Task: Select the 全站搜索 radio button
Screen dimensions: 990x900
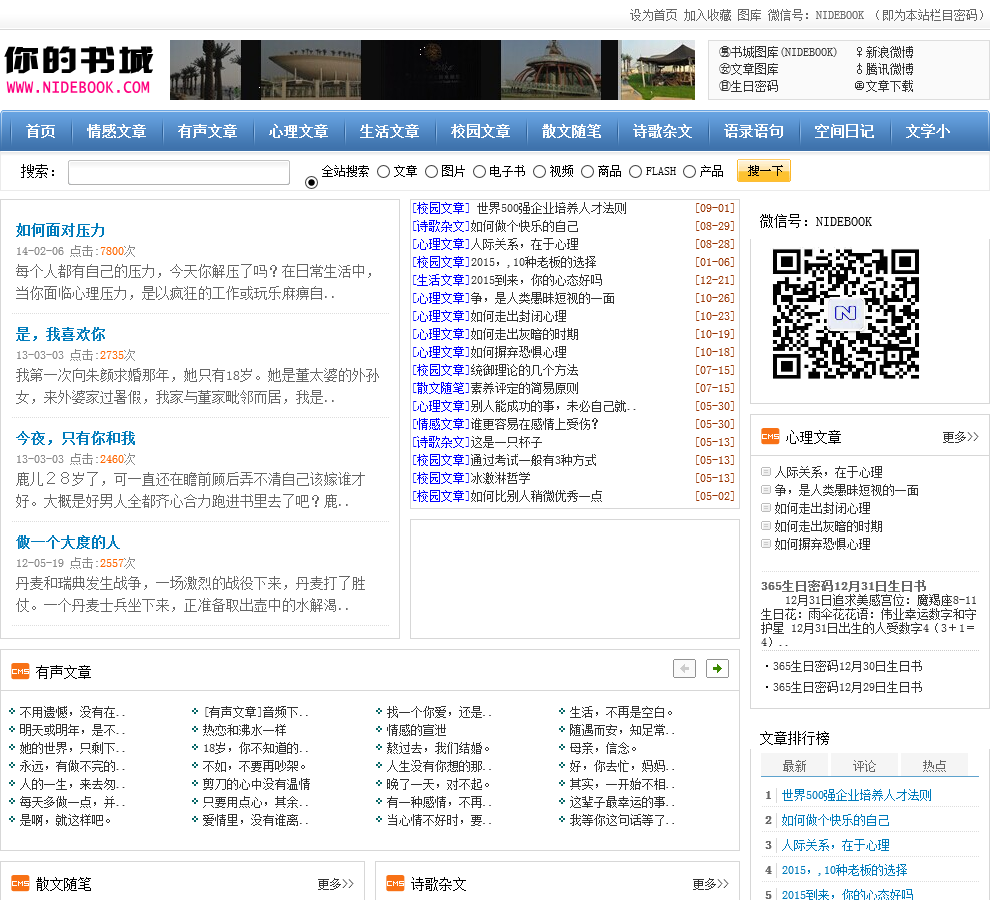Action: [x=311, y=182]
